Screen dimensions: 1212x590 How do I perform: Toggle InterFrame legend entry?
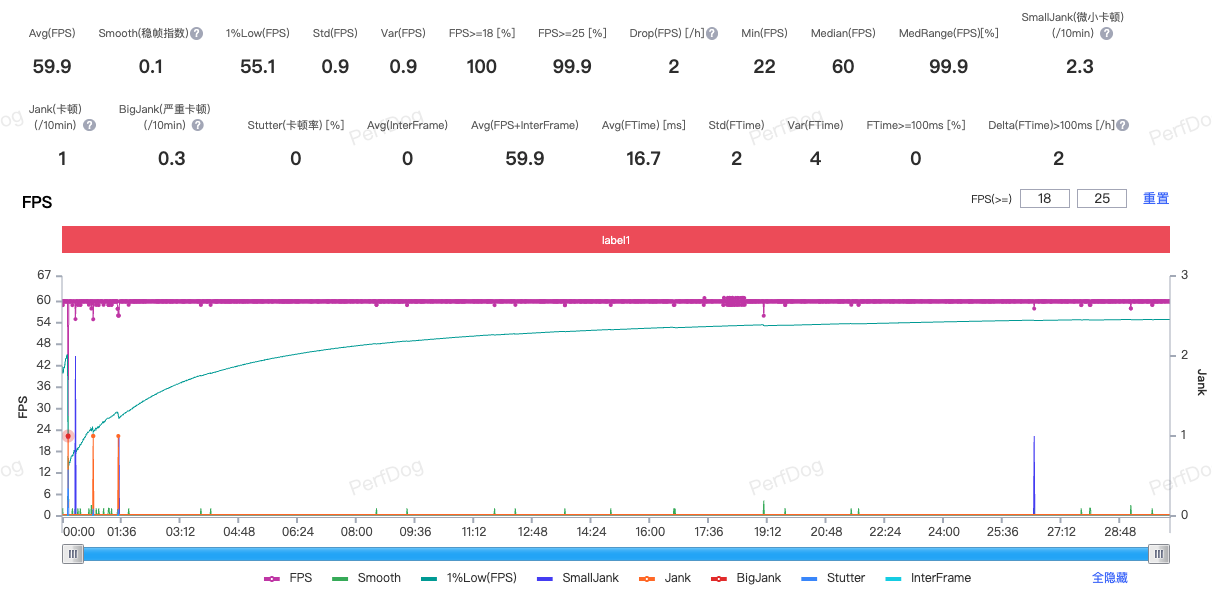[x=928, y=578]
